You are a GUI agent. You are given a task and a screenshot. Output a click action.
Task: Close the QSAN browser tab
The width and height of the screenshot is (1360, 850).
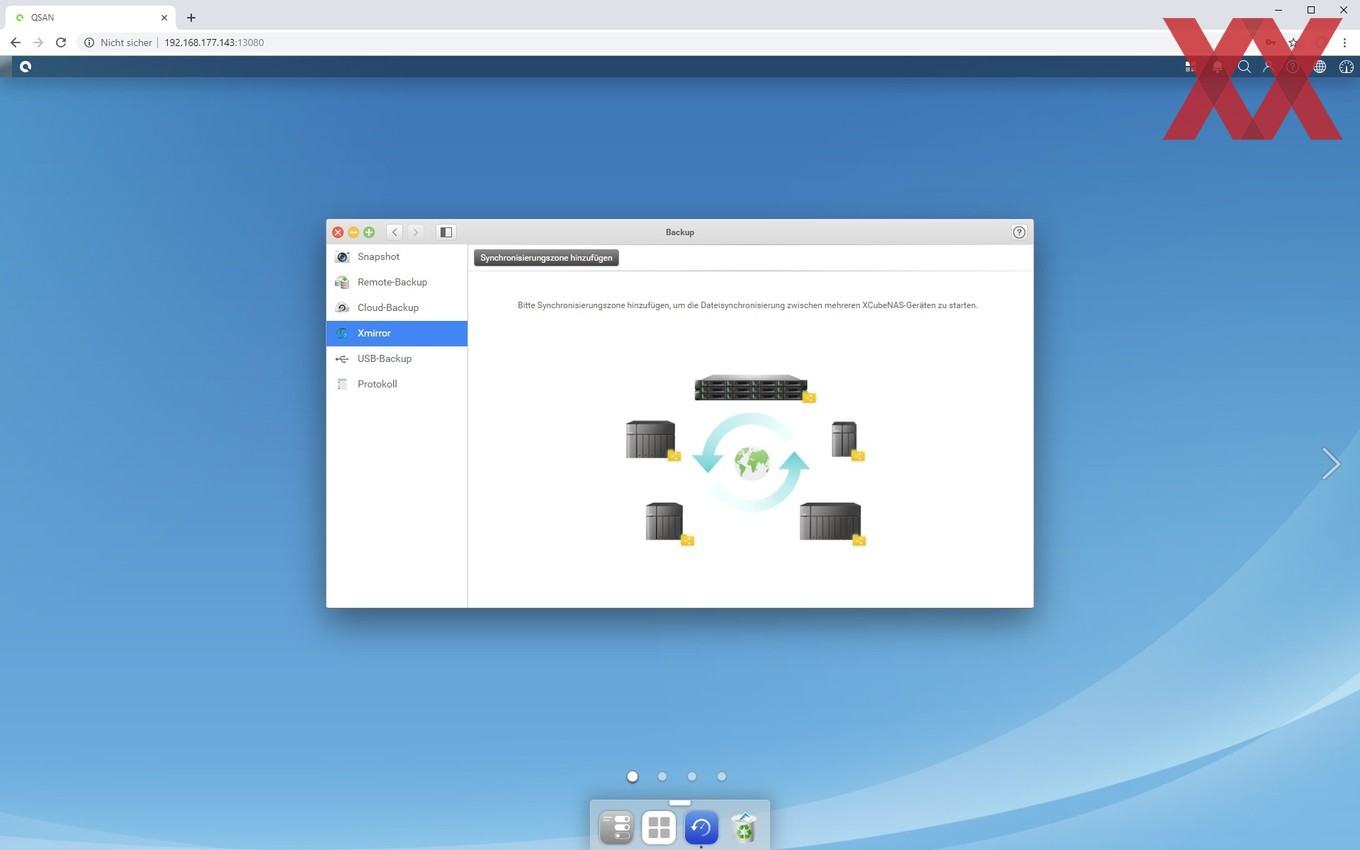tap(164, 17)
